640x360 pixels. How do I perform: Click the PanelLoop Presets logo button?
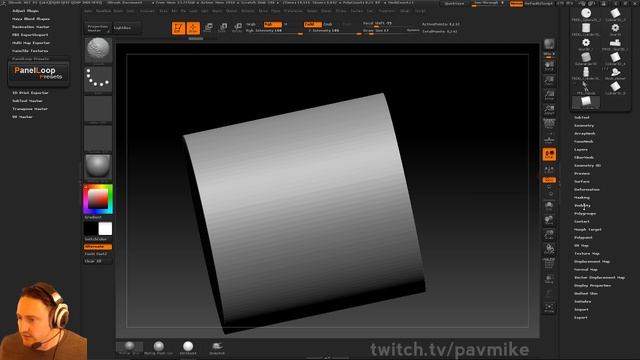(38, 73)
